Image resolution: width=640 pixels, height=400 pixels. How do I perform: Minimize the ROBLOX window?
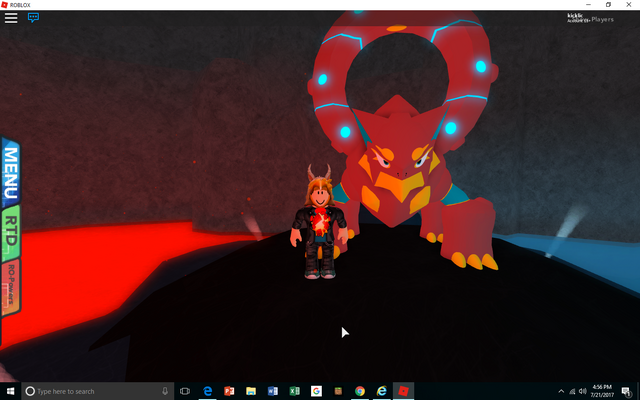point(589,5)
